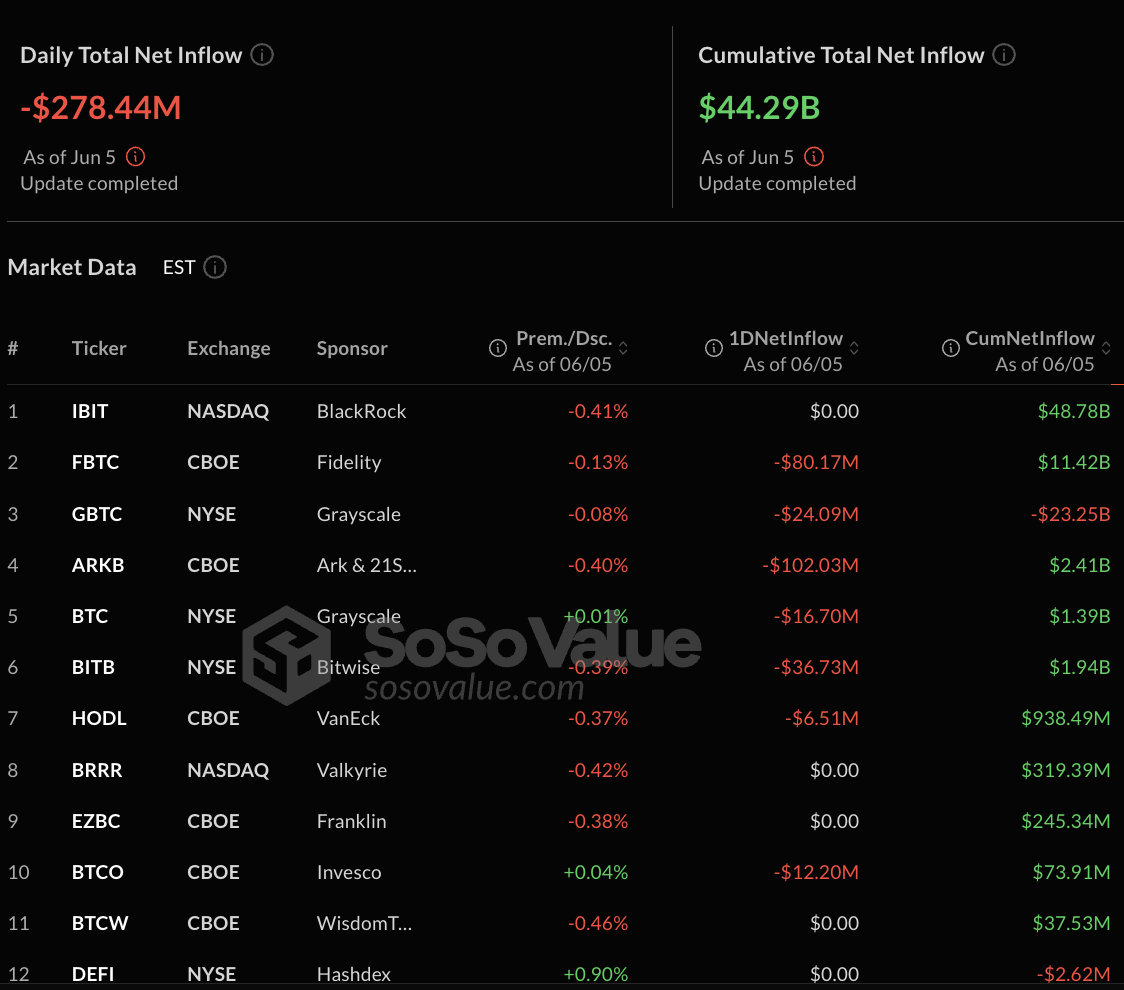Sort table by 1DNetInflow using sort arrows
1124x990 pixels.
(854, 348)
